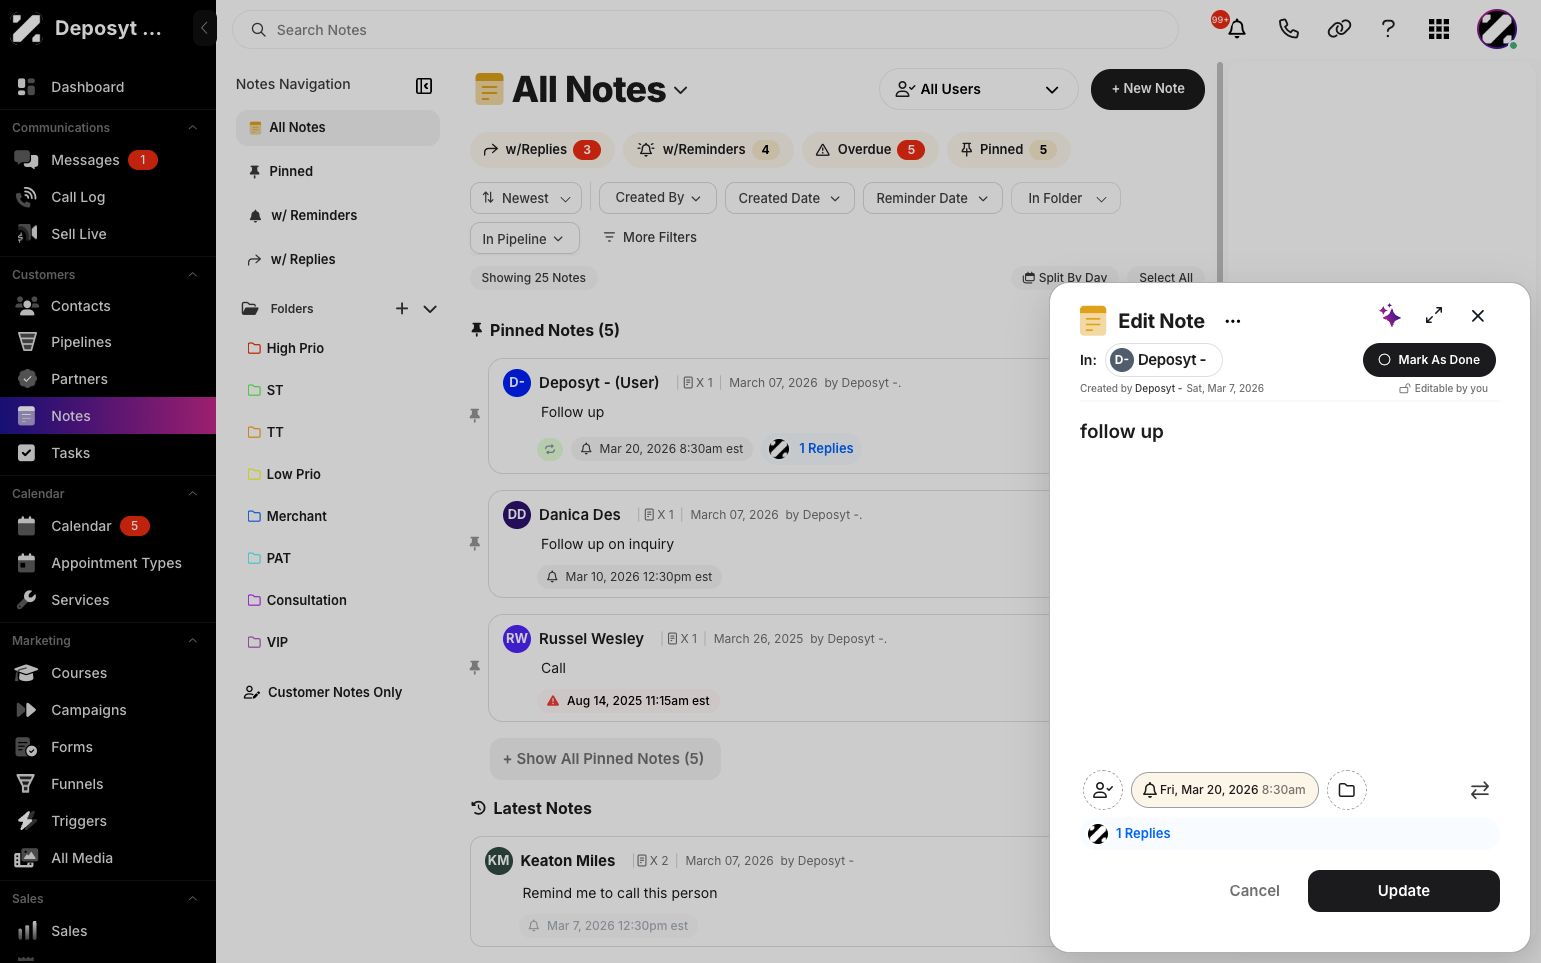Open the All Users dropdown

coord(978,89)
